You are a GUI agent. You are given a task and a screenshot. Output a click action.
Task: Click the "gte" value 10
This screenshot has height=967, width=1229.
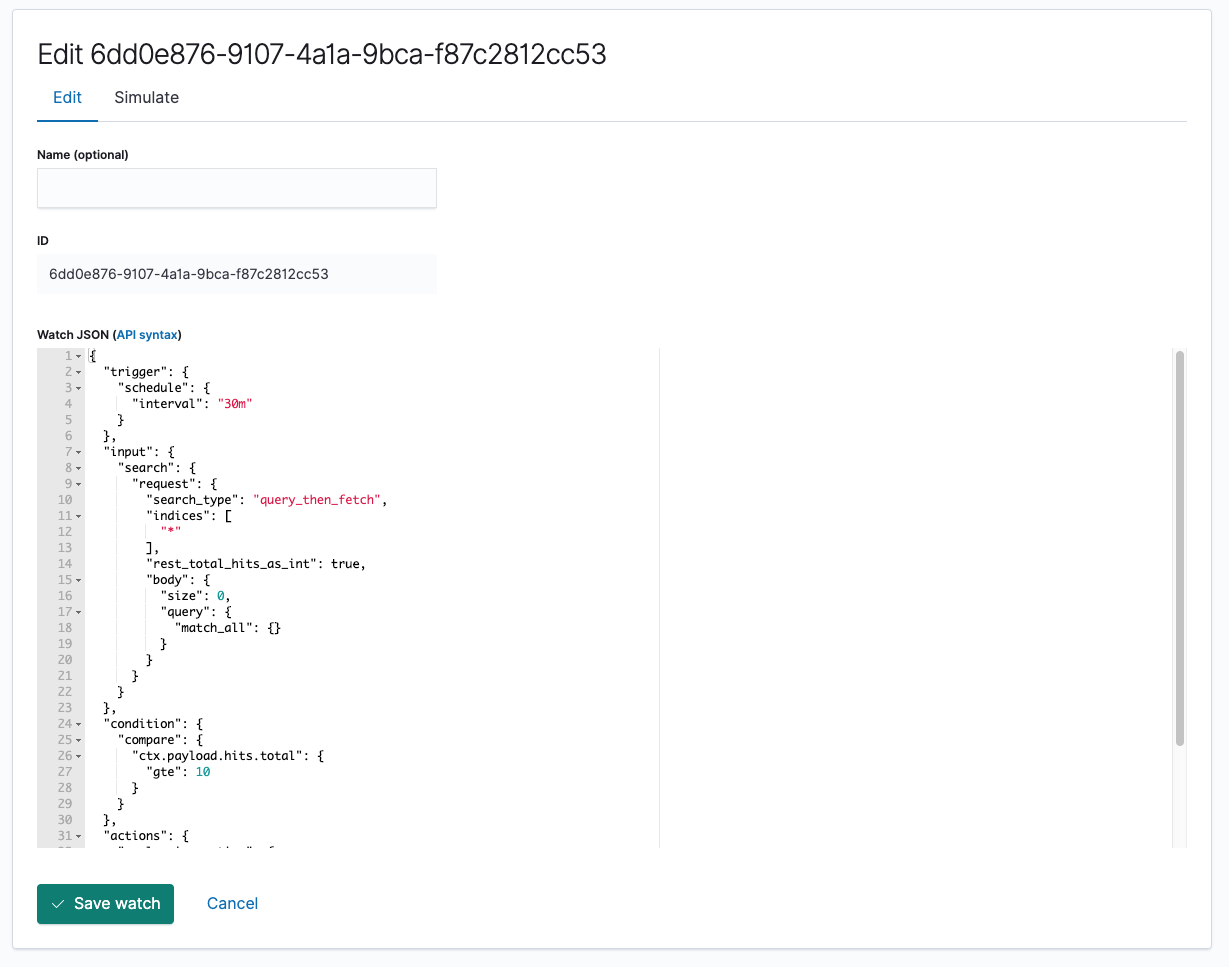coord(203,772)
